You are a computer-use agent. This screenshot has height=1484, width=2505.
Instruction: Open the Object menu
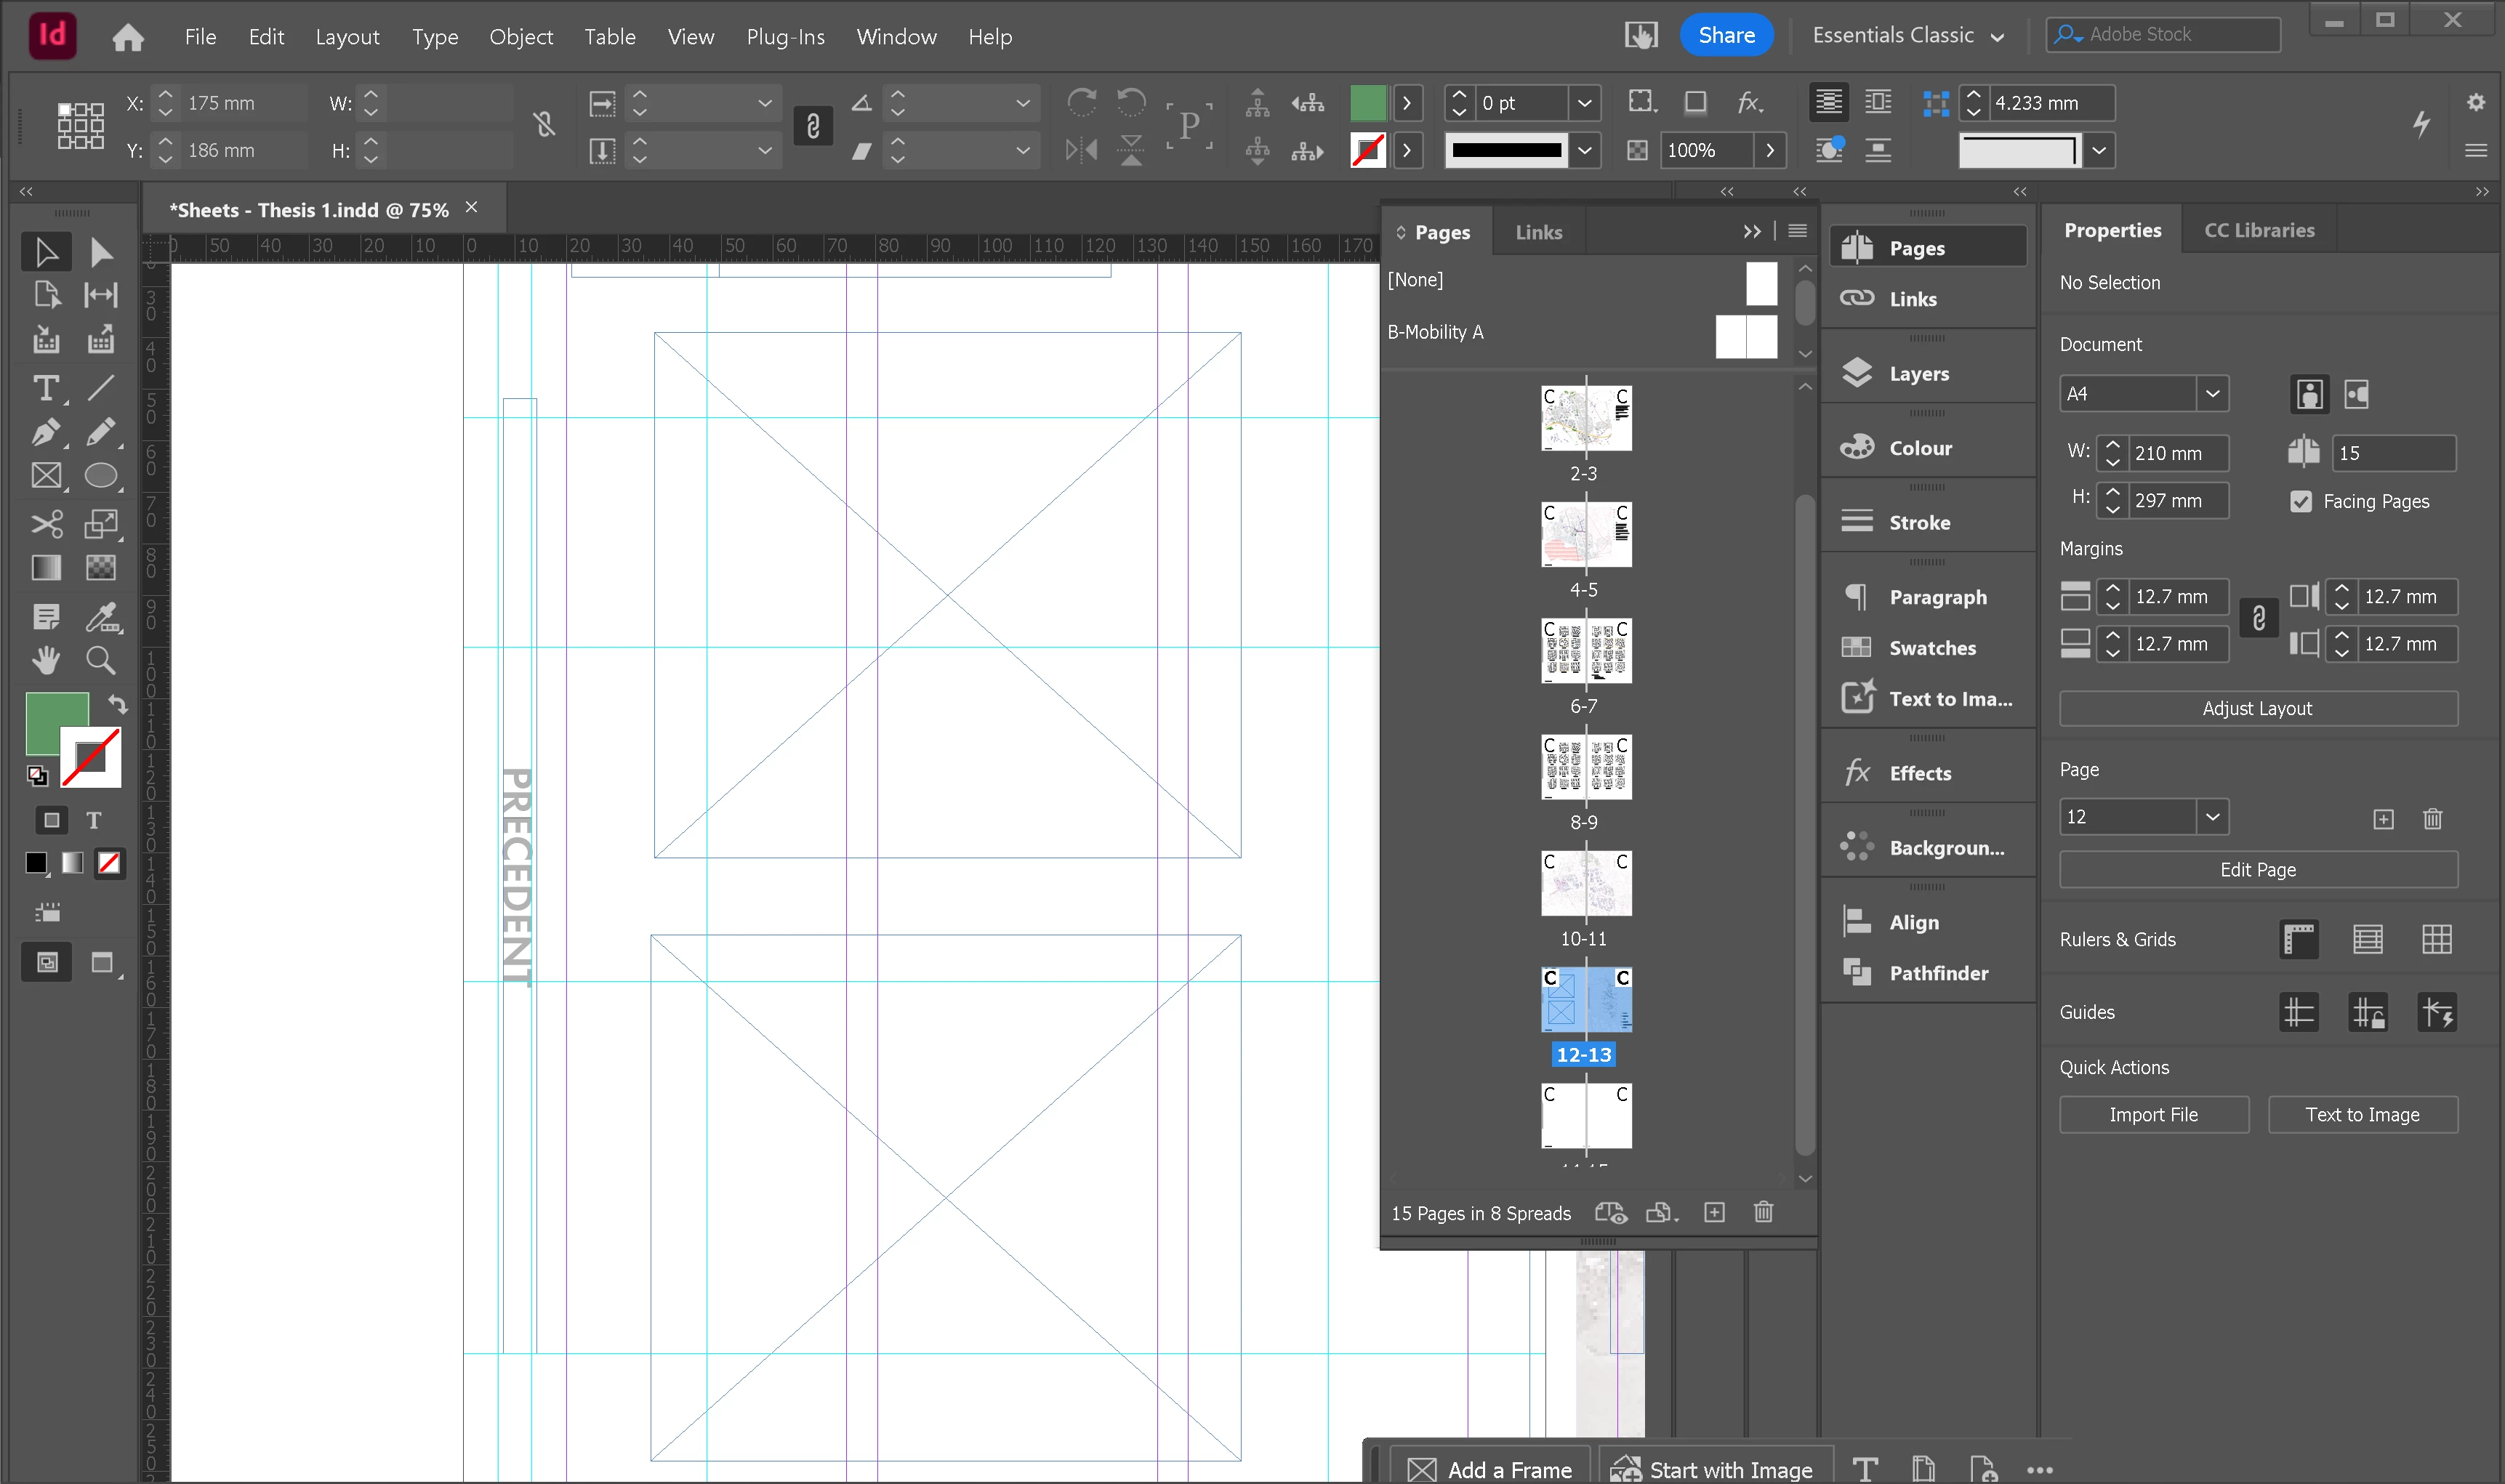point(520,37)
